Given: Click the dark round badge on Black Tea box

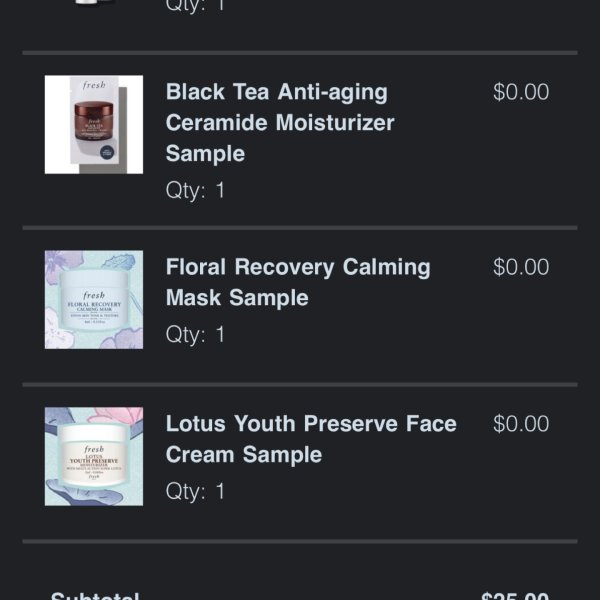Looking at the screenshot, I should point(107,152).
